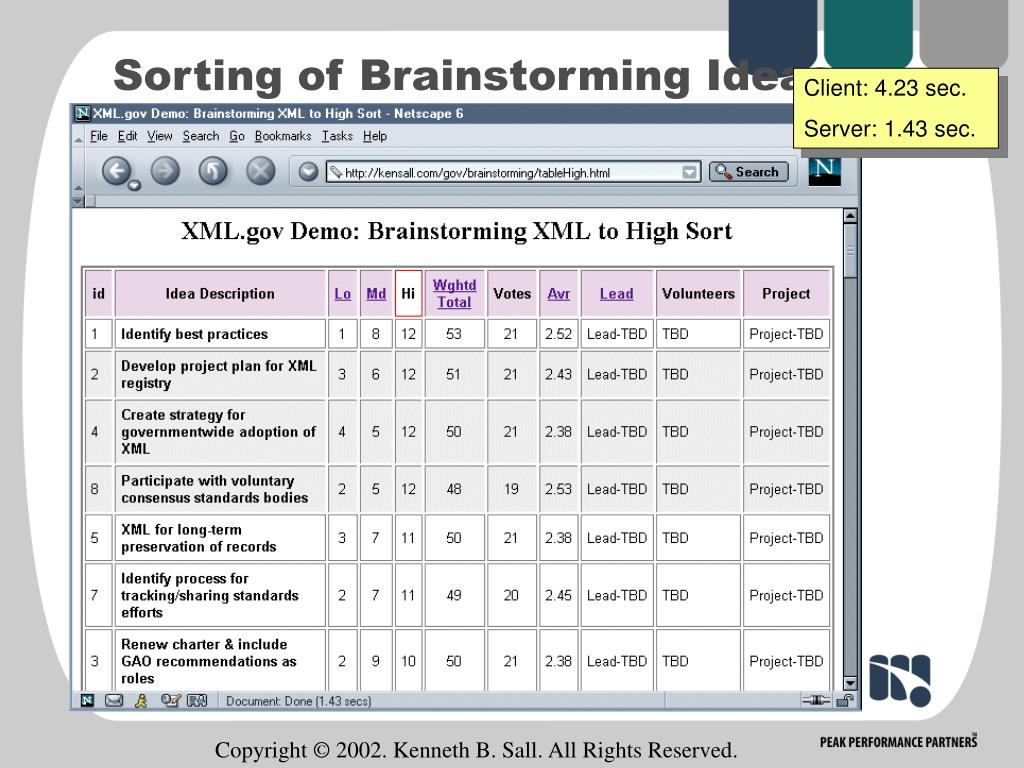Click the security padlock icon
1024x768 pixels.
(x=845, y=701)
